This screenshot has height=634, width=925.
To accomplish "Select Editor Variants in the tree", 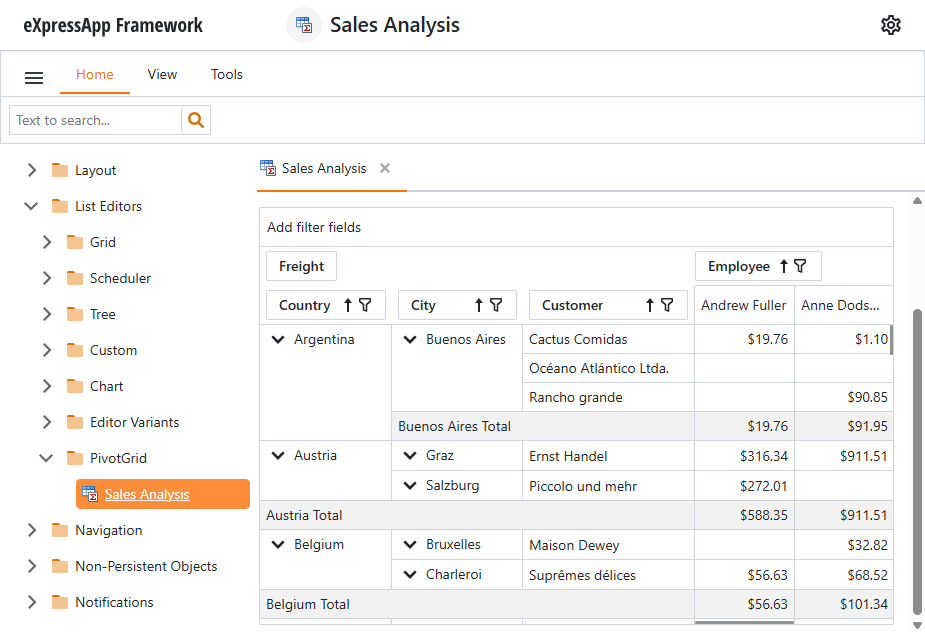I will pos(135,422).
